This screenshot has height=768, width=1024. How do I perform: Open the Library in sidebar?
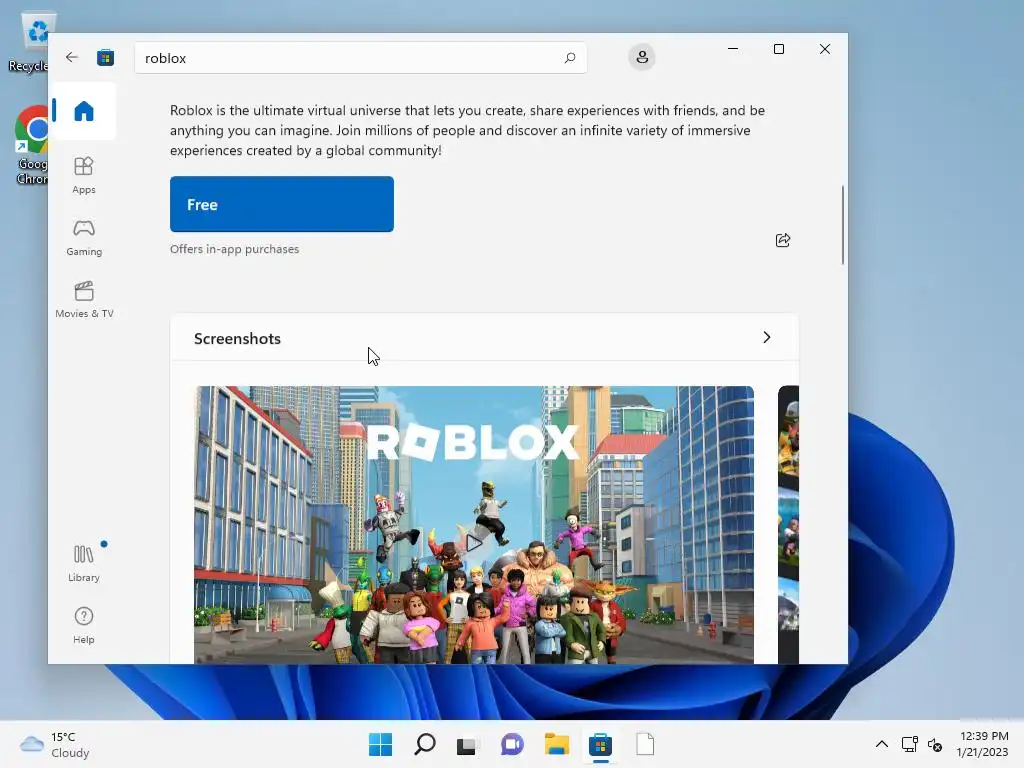84,563
